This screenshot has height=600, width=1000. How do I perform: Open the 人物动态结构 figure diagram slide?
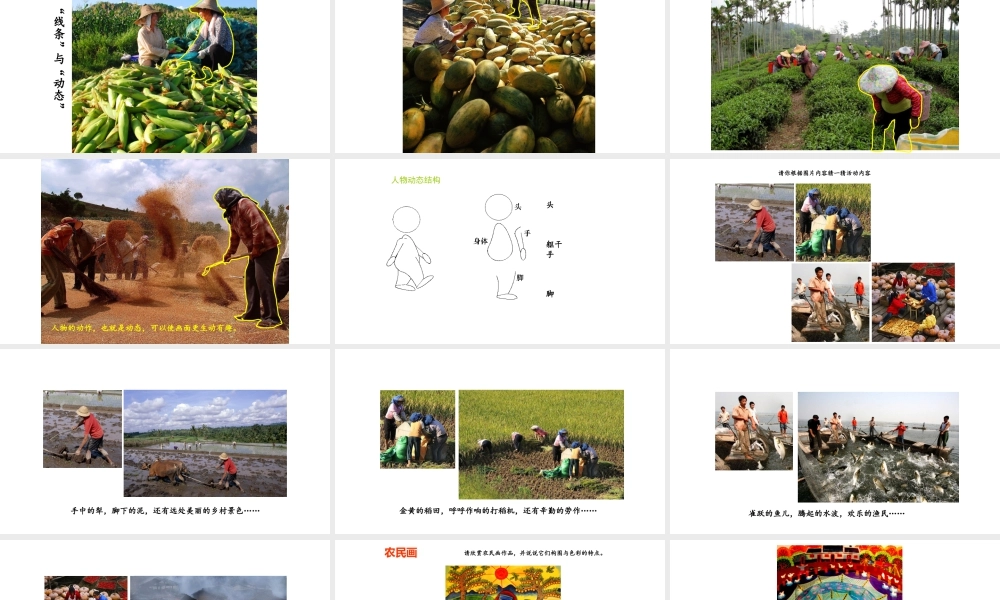click(x=499, y=251)
